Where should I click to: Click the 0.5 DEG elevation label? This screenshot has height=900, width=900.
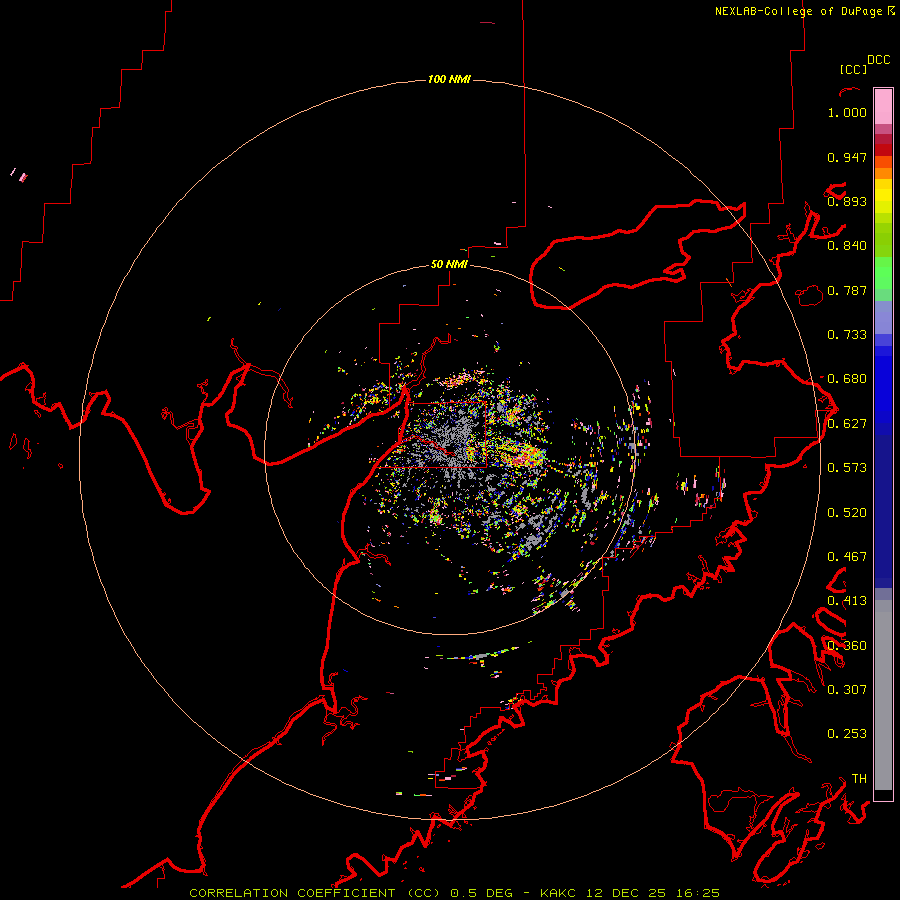point(481,893)
